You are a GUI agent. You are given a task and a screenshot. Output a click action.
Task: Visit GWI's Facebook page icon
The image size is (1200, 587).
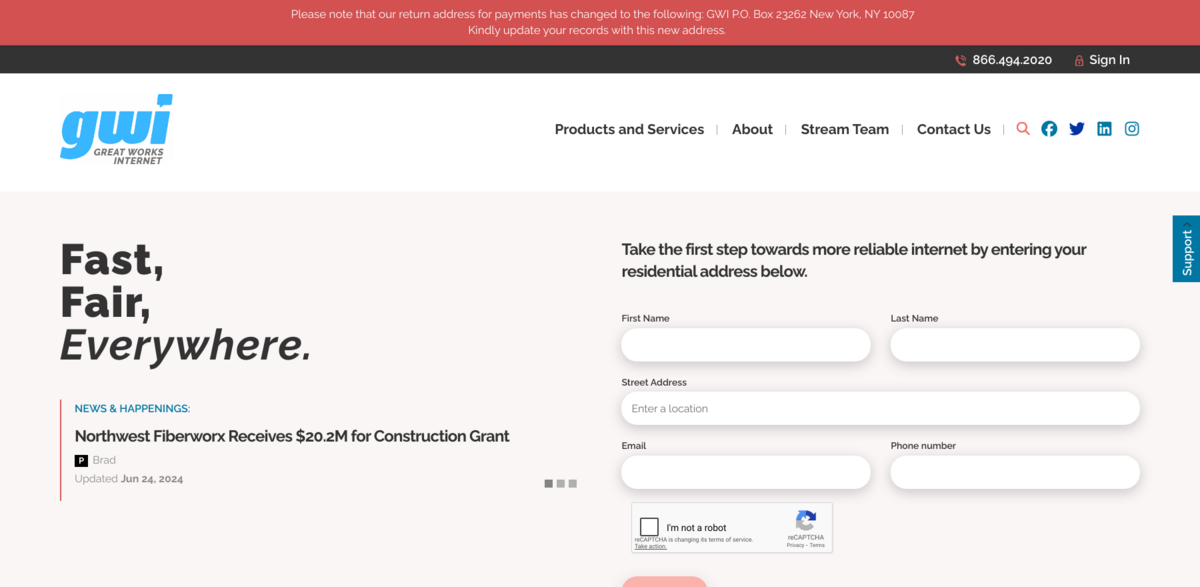(1049, 129)
